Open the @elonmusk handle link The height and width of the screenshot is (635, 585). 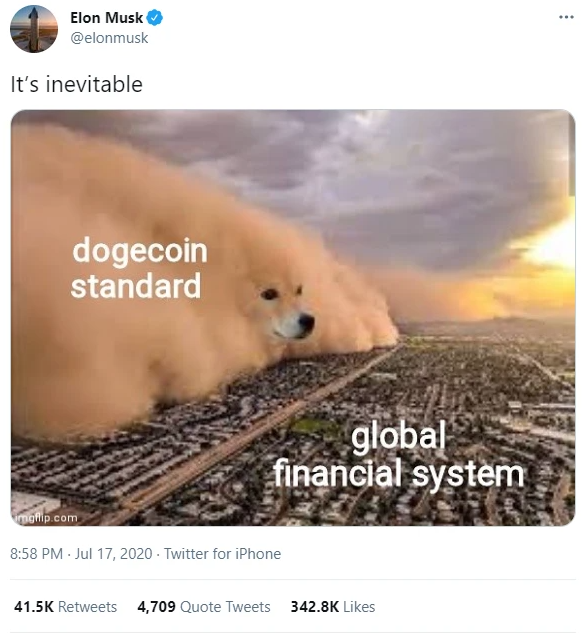click(x=109, y=38)
